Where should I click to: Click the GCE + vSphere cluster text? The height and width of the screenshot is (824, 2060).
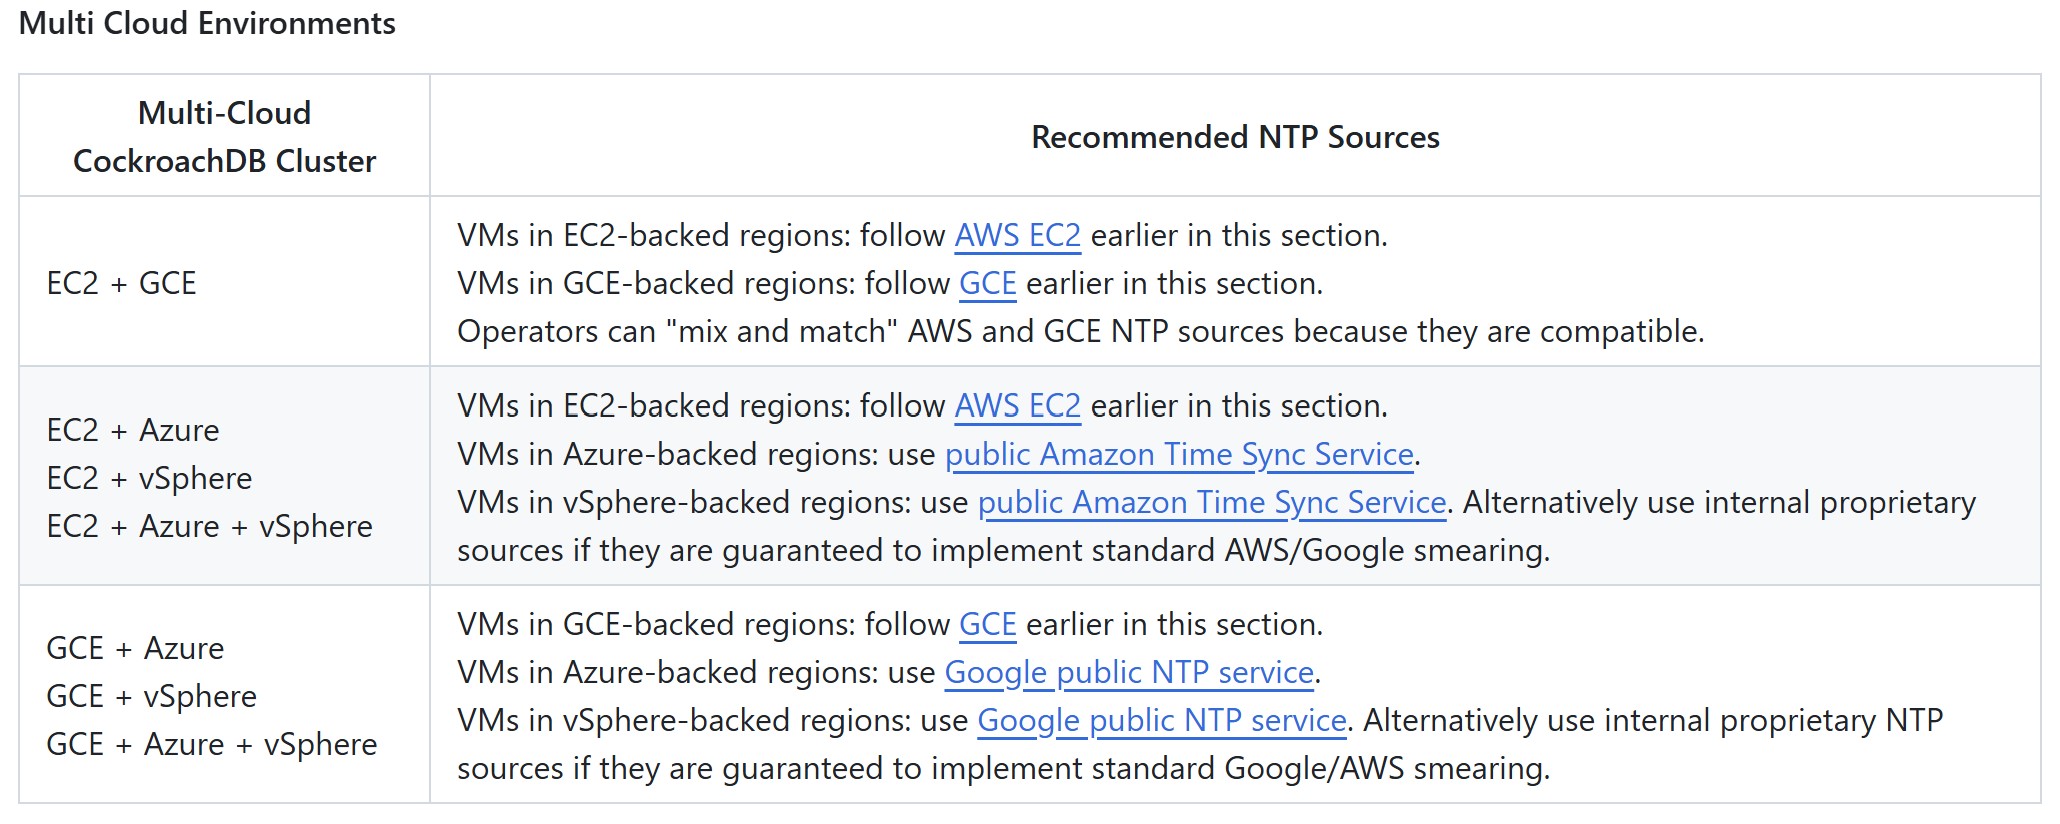[151, 697]
